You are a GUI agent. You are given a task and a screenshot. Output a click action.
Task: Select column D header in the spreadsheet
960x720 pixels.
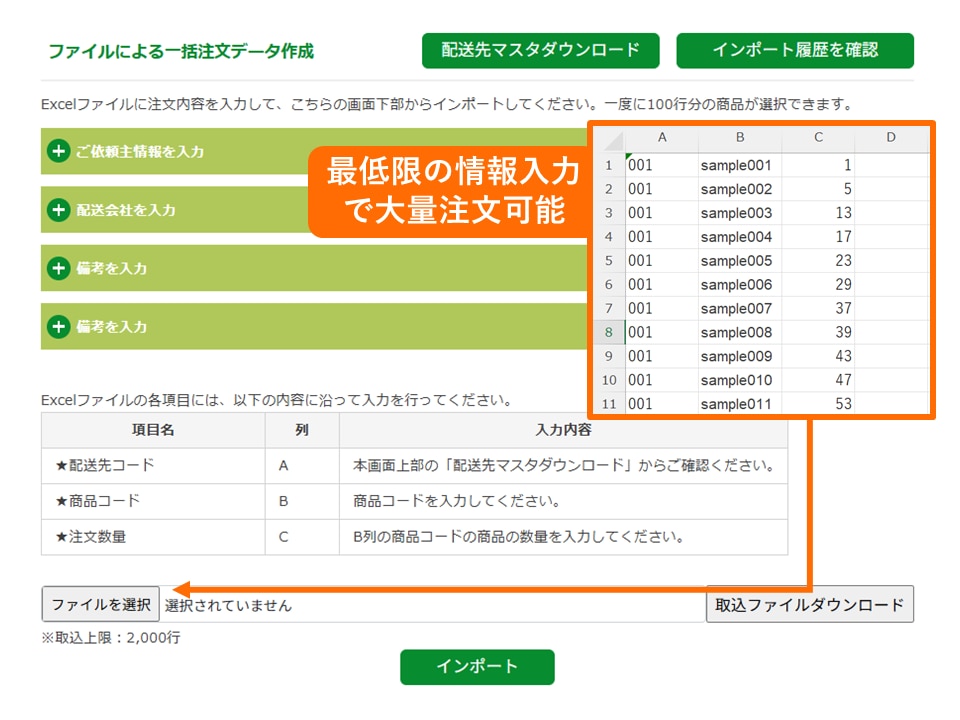pyautogui.click(x=890, y=138)
